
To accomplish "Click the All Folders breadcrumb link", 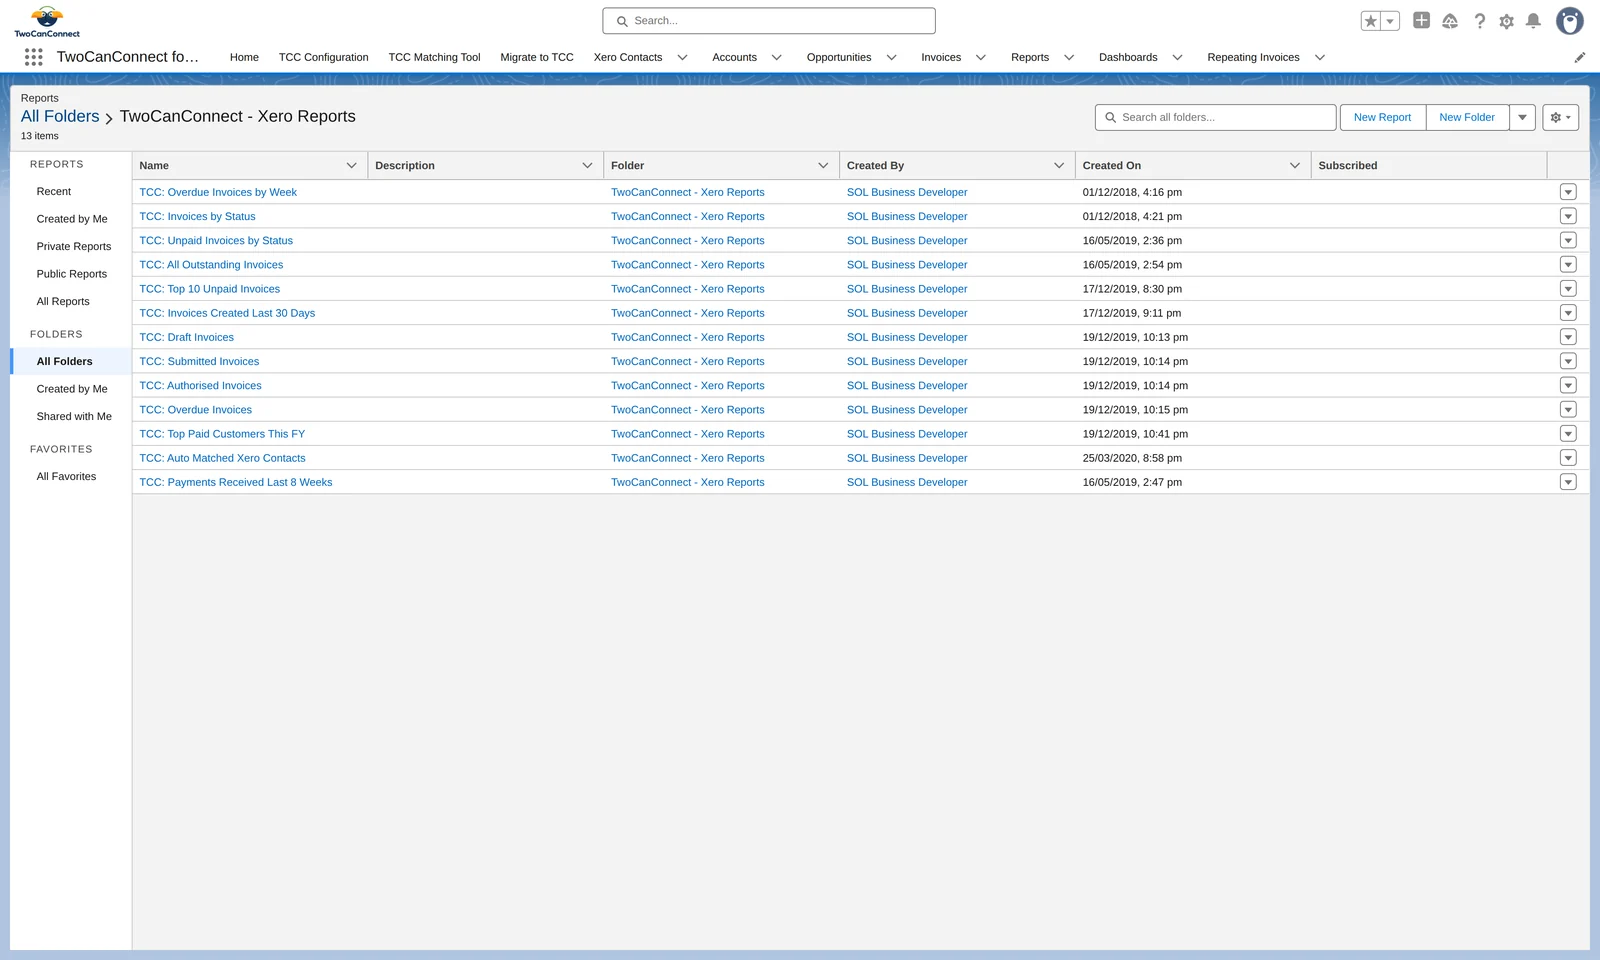I will pos(60,116).
